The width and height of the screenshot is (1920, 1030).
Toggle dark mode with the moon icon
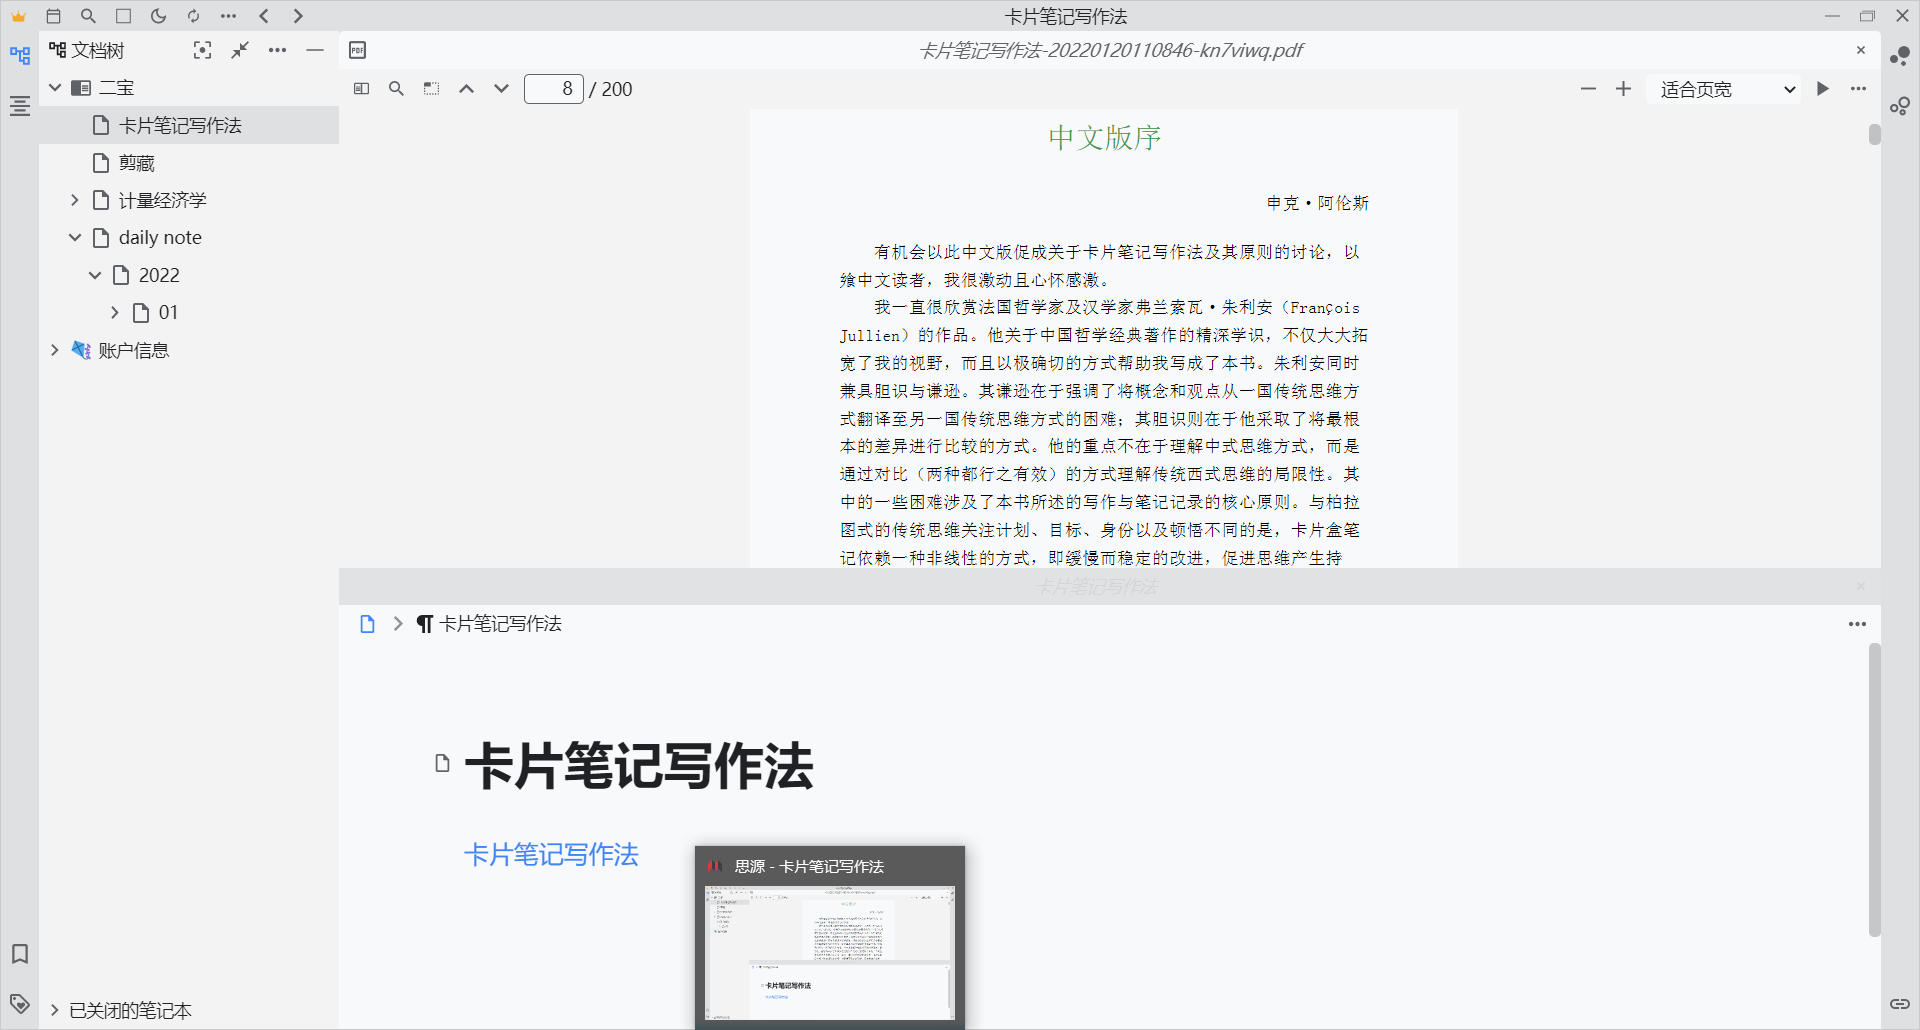(158, 16)
